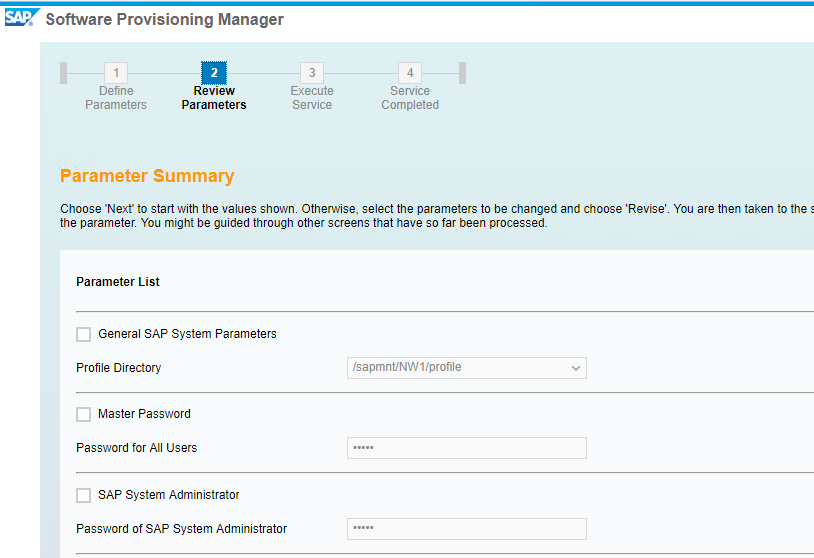Check the General SAP System Parameters checkbox

click(84, 334)
